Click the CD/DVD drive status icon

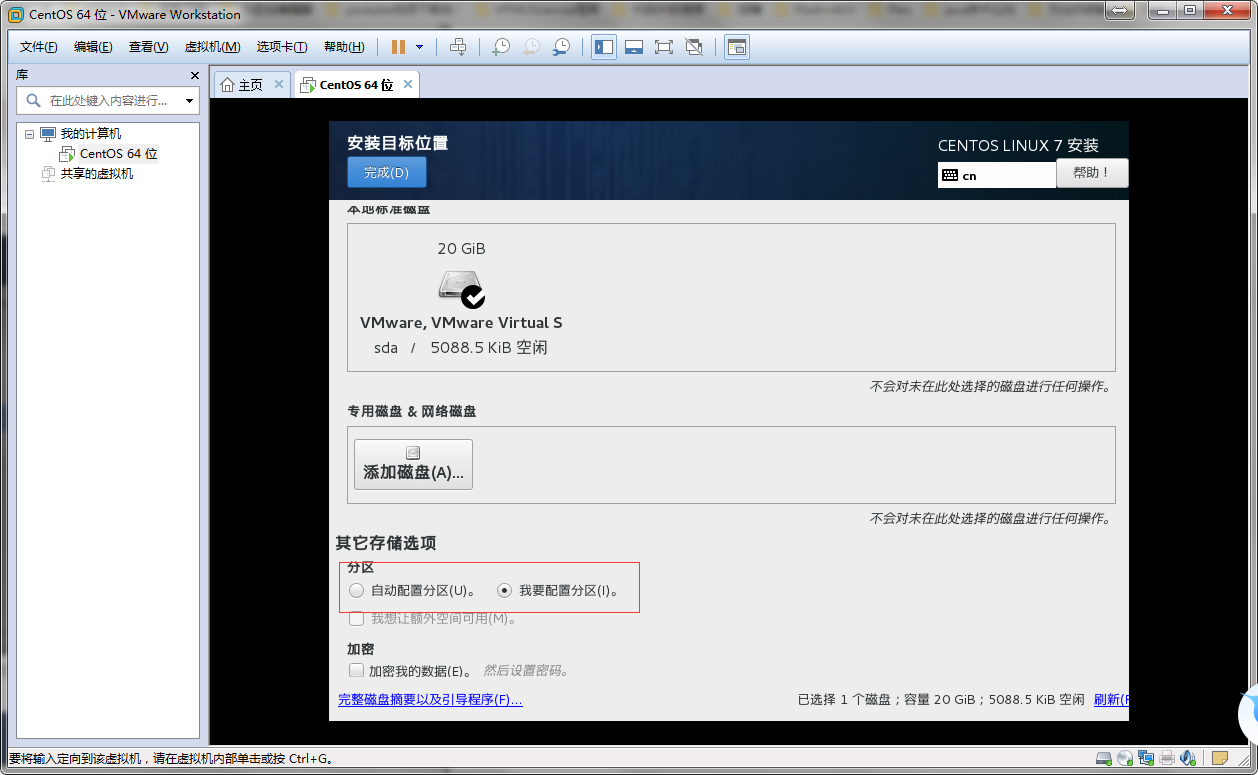1125,758
